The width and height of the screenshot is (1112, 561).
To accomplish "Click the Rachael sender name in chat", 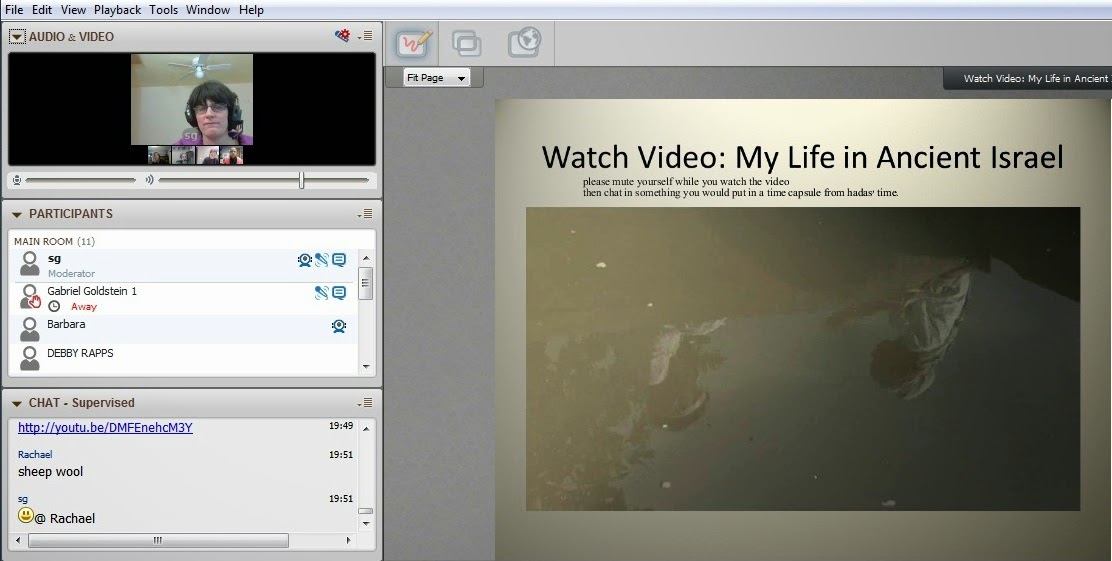I will tap(35, 455).
